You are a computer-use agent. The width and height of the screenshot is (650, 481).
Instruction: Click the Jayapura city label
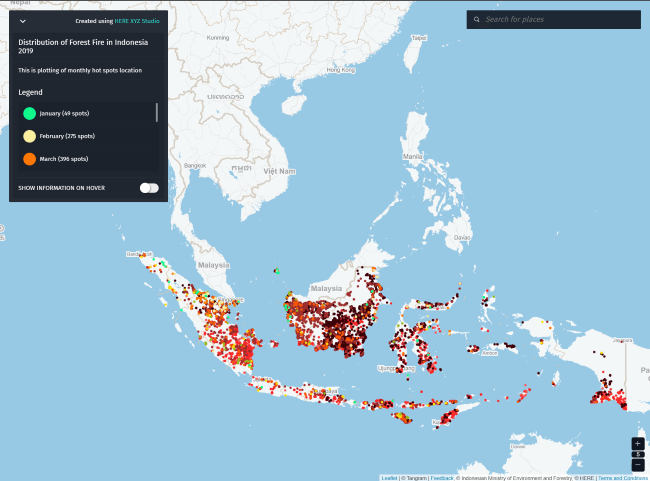(x=623, y=340)
